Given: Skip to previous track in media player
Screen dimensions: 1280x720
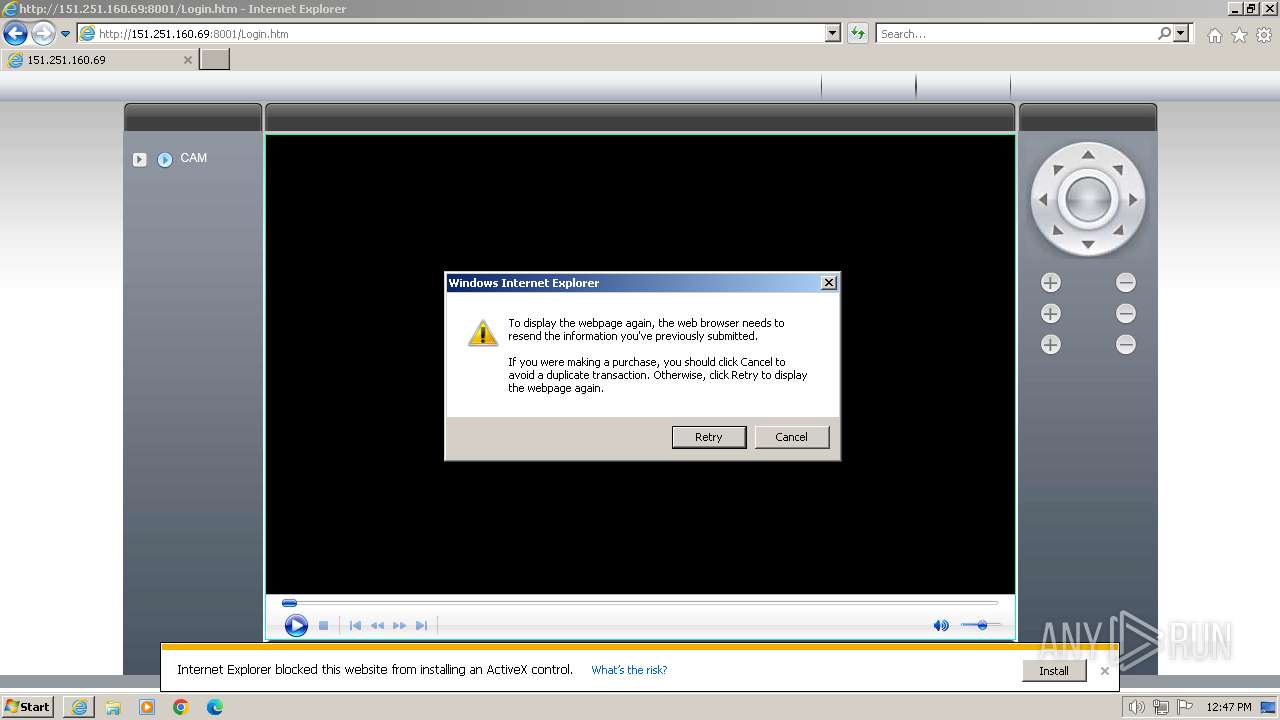Looking at the screenshot, I should coord(355,625).
